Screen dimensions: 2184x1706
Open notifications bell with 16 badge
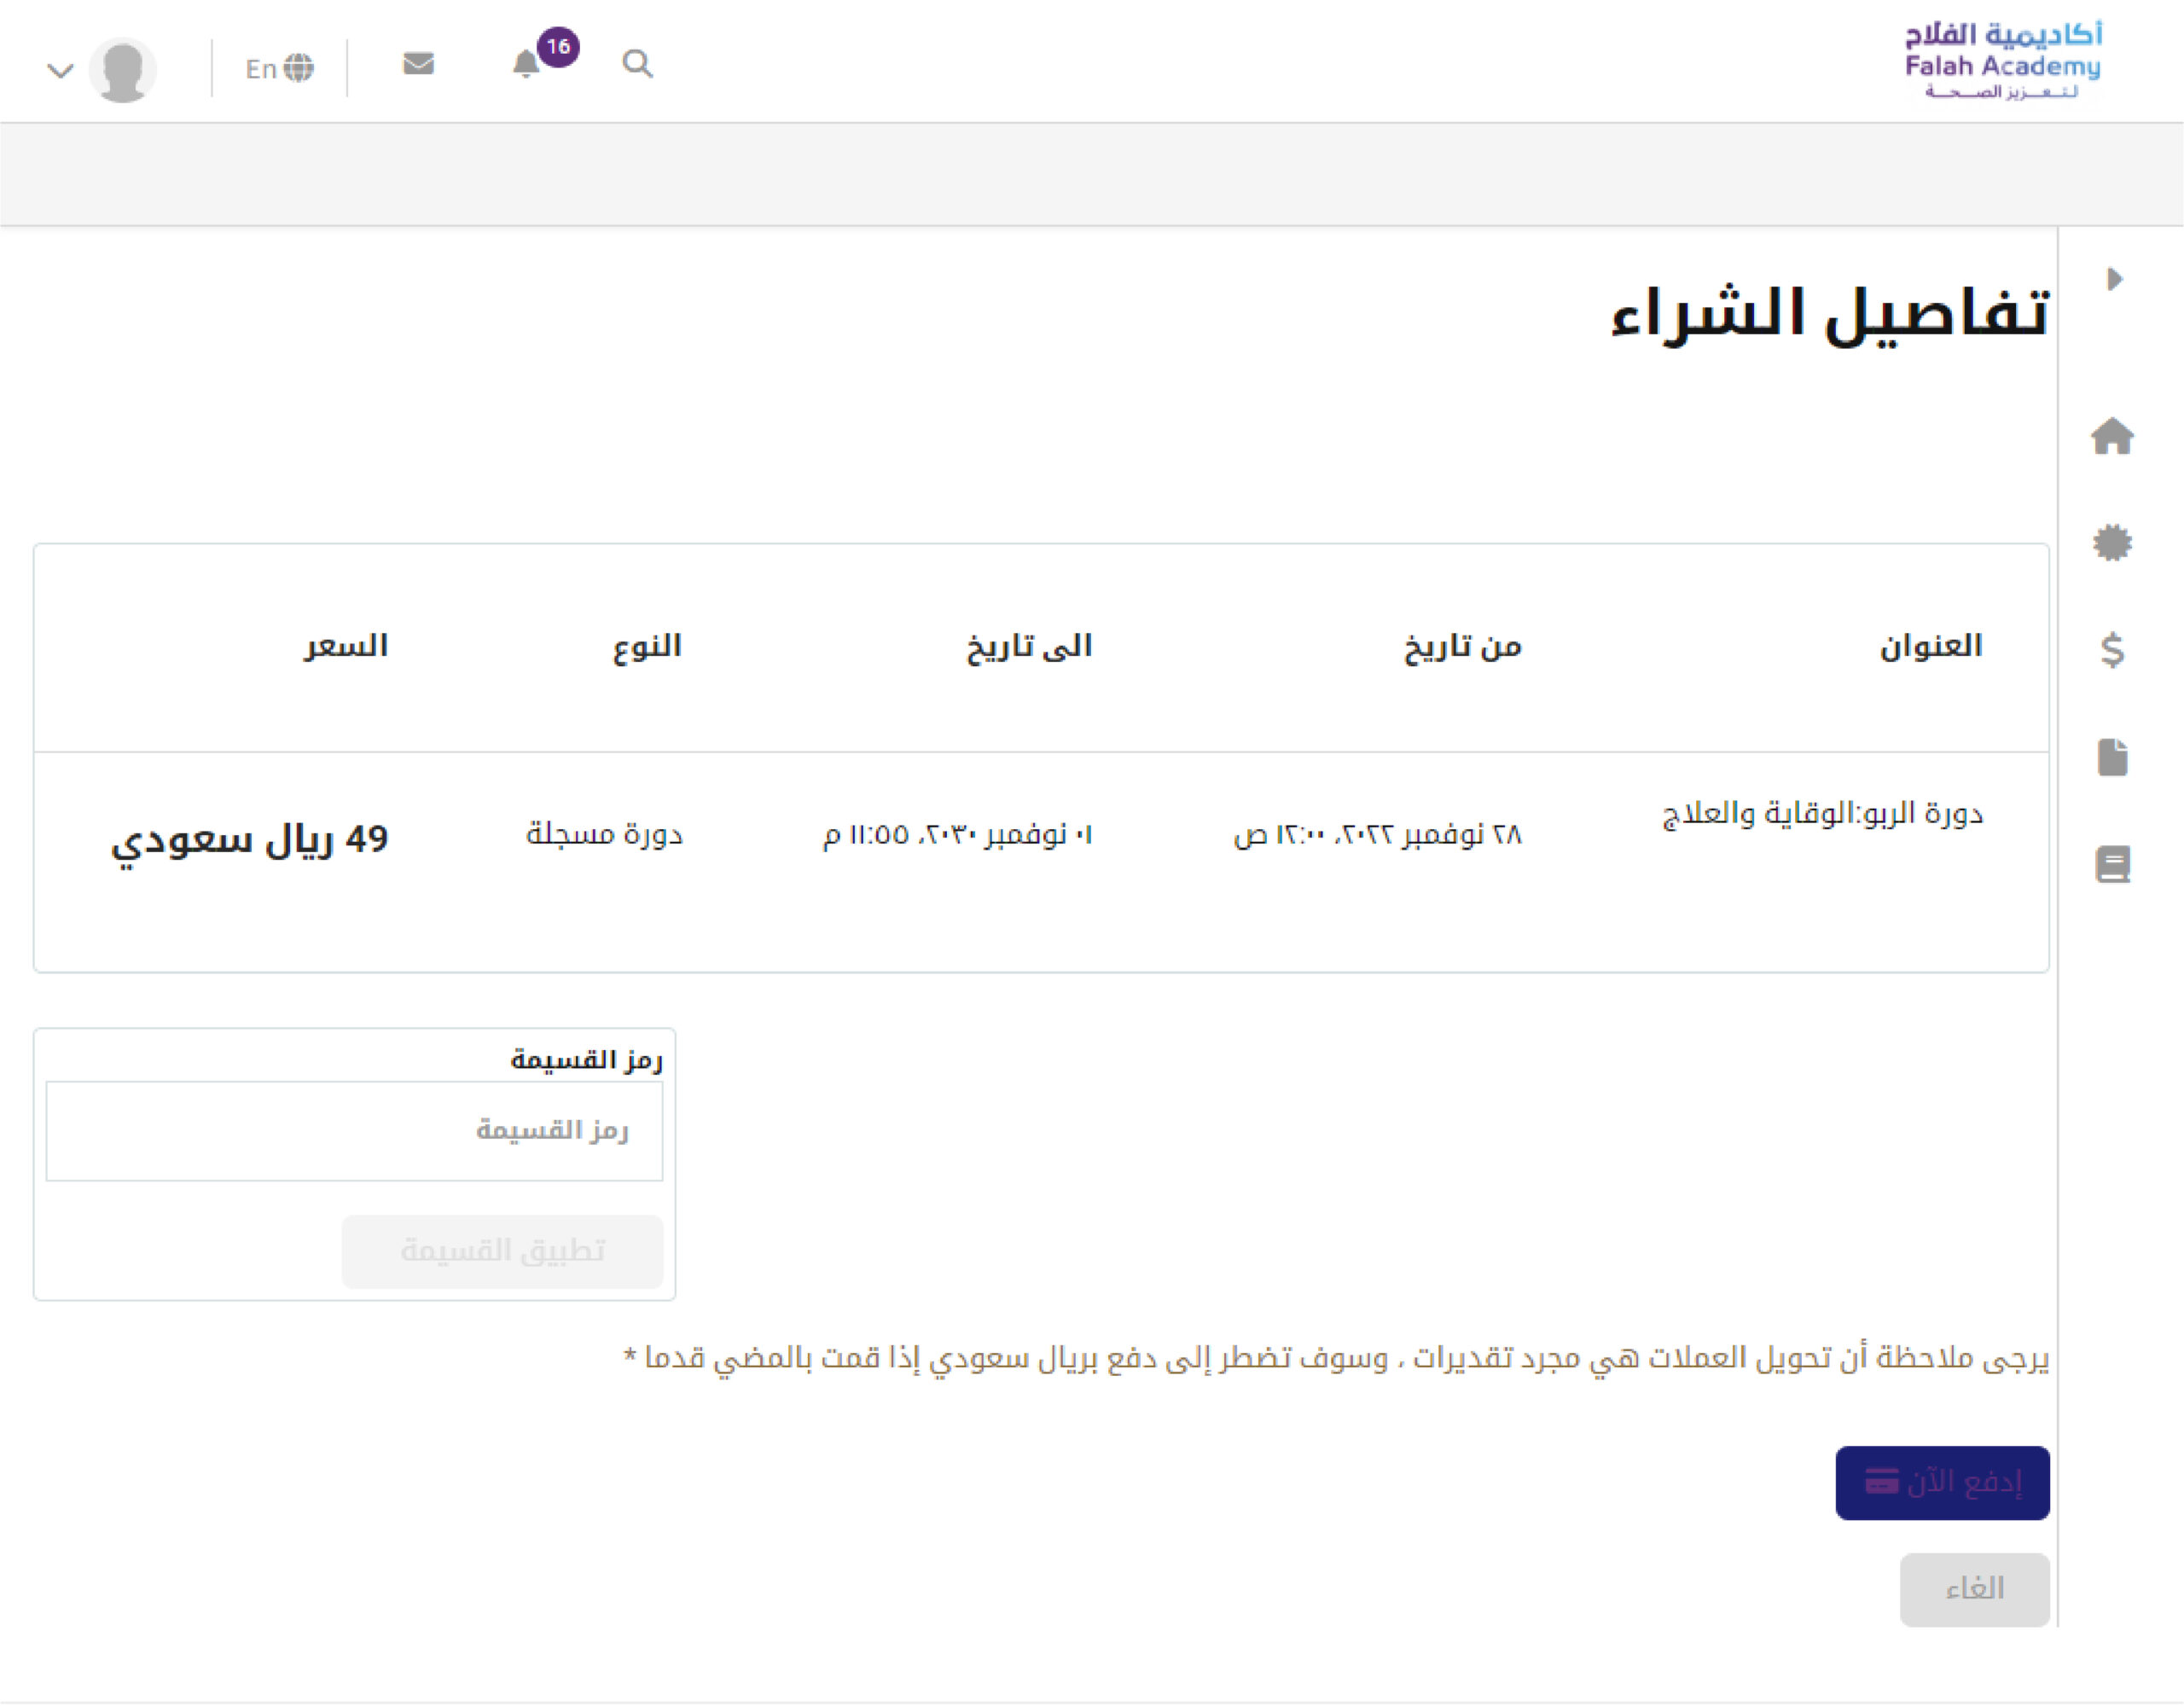pos(527,64)
